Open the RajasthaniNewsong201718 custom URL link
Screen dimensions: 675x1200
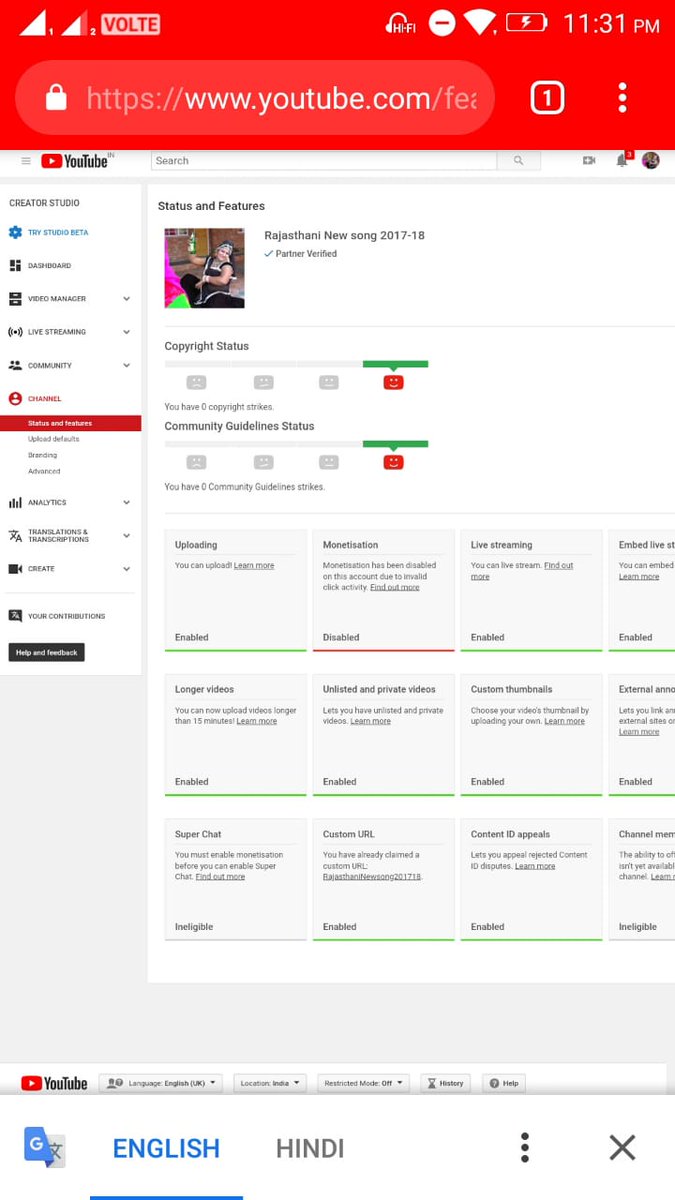372,877
